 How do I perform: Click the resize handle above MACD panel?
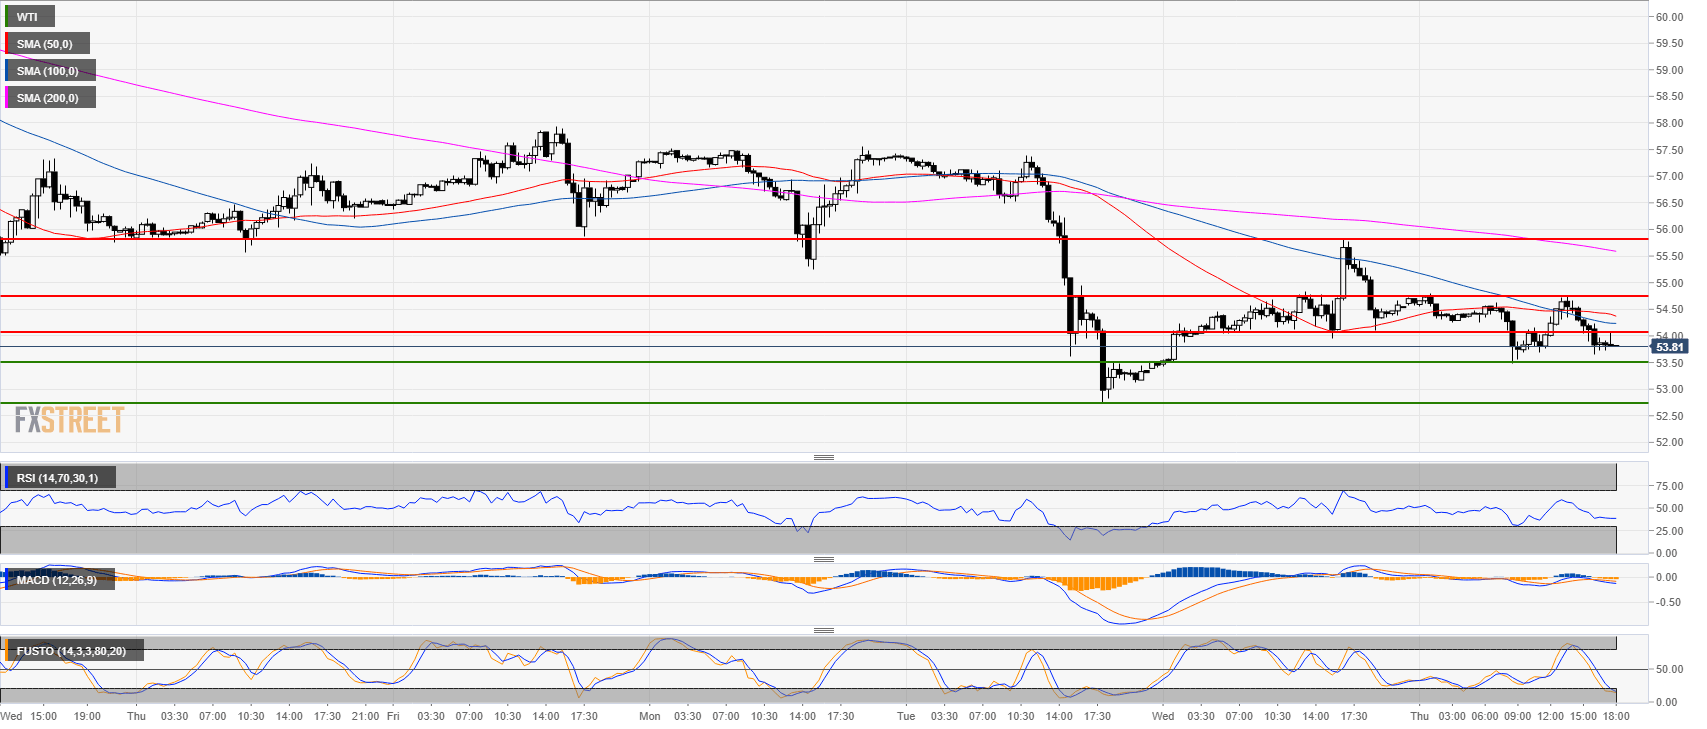point(823,559)
